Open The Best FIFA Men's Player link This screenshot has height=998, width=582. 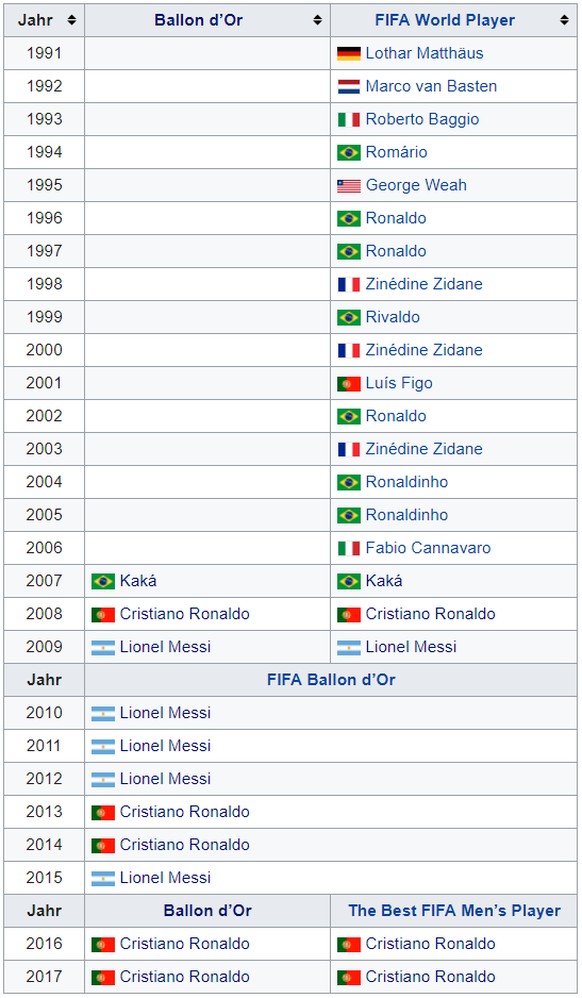click(454, 911)
